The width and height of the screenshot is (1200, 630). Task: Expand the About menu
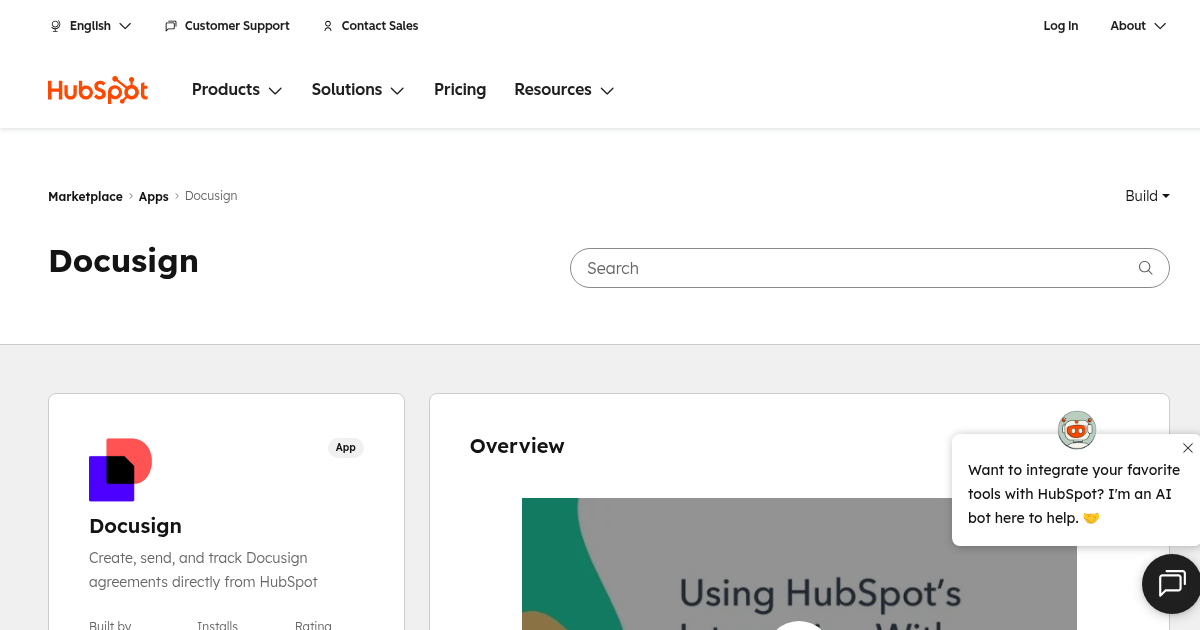coord(1138,26)
